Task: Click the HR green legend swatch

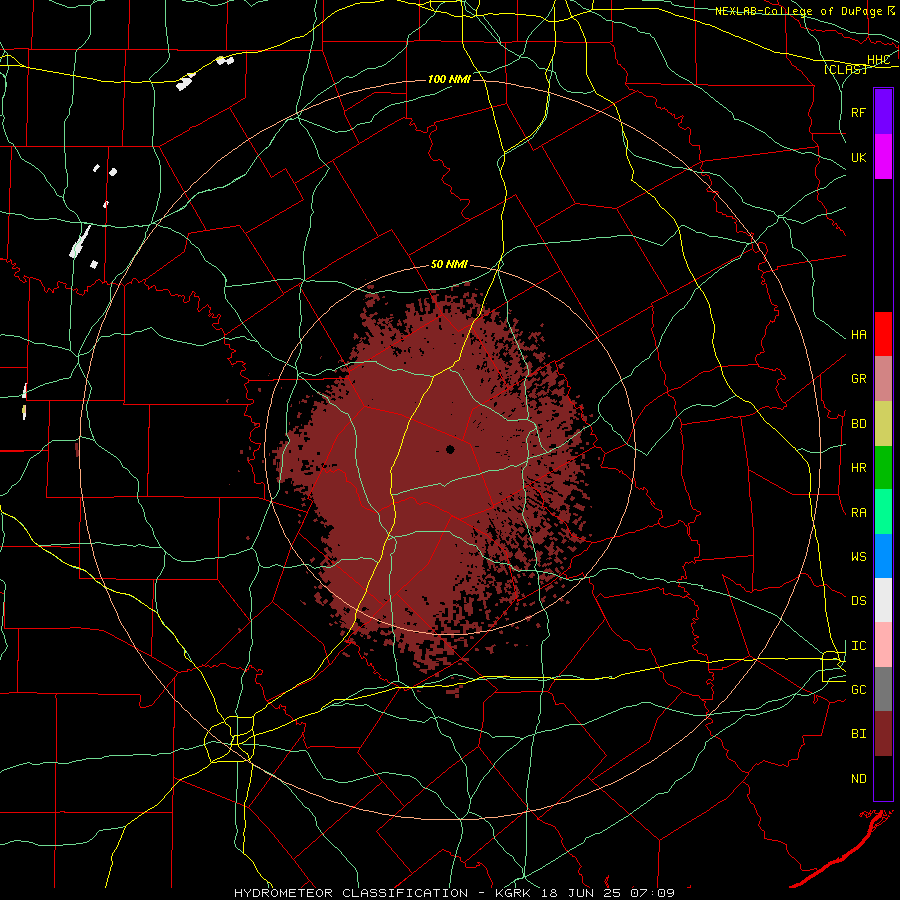Action: point(883,467)
